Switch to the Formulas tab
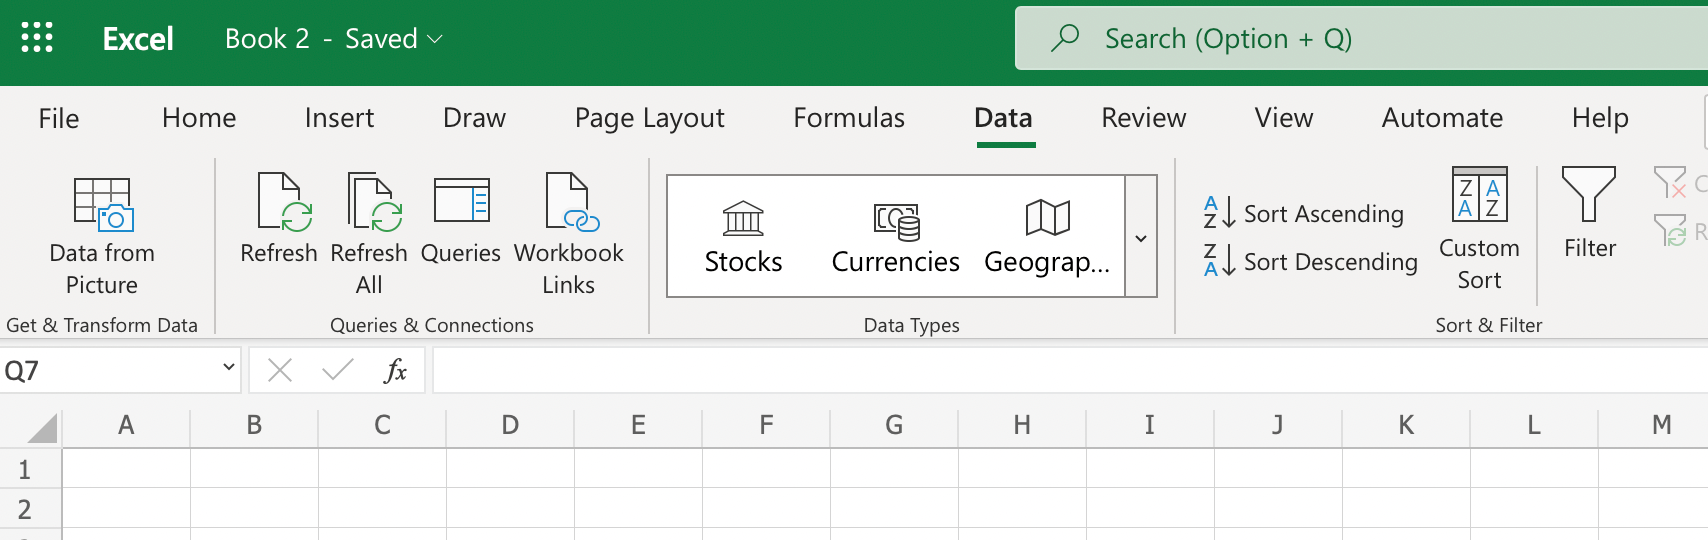This screenshot has width=1708, height=540. [x=849, y=118]
